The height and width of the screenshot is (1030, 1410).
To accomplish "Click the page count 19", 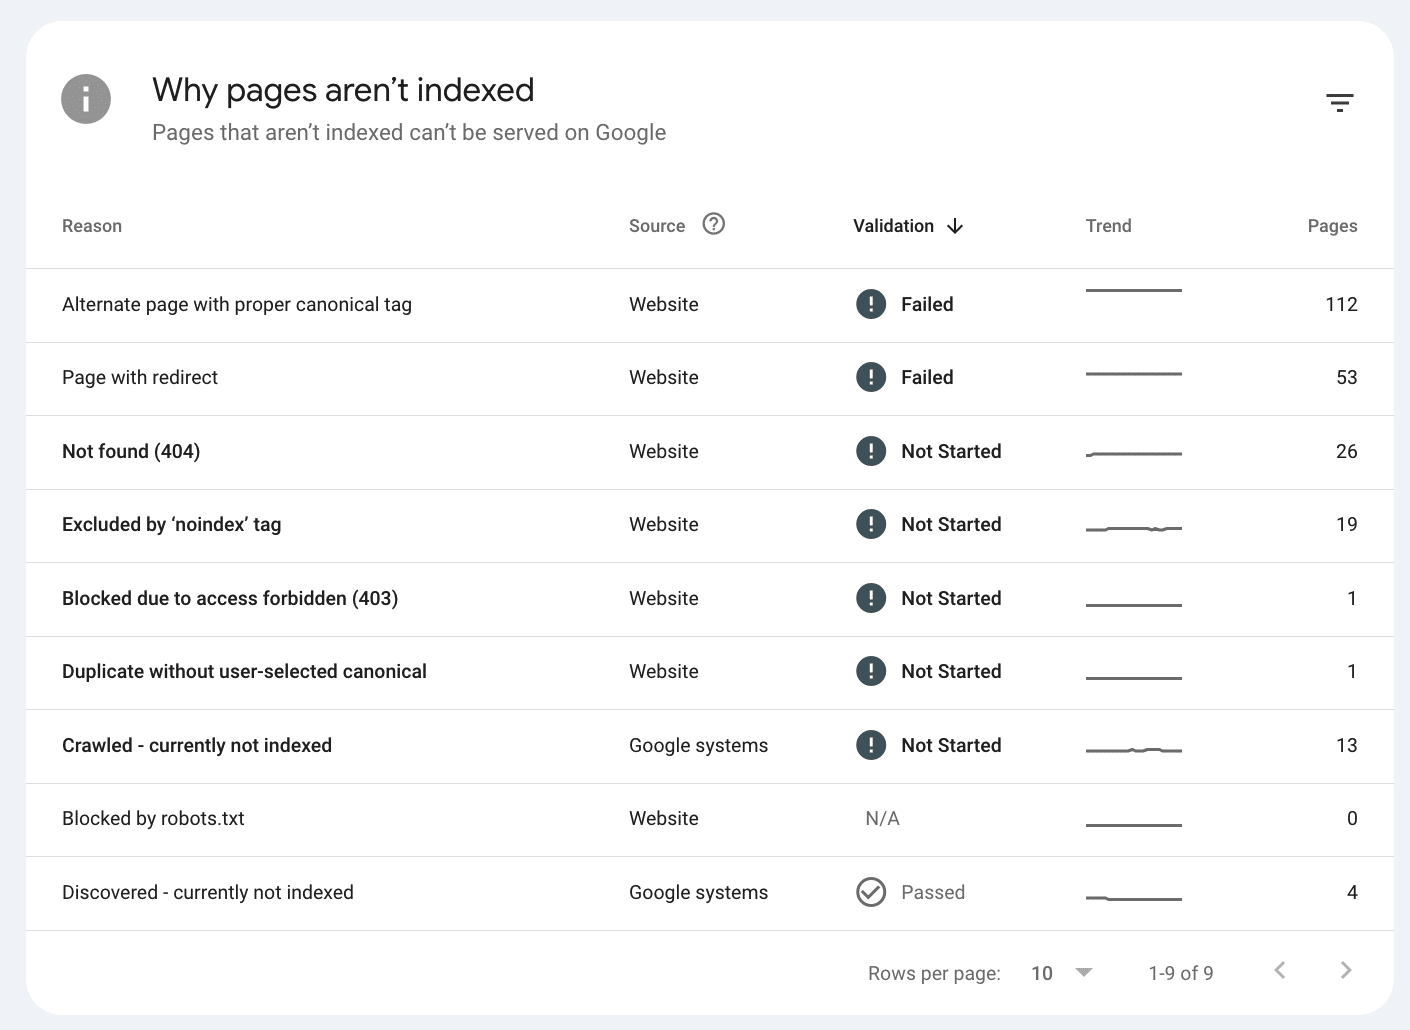I will coord(1347,524).
